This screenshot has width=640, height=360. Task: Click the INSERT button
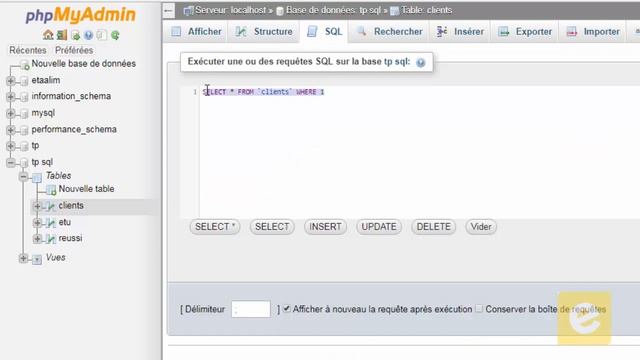(325, 227)
